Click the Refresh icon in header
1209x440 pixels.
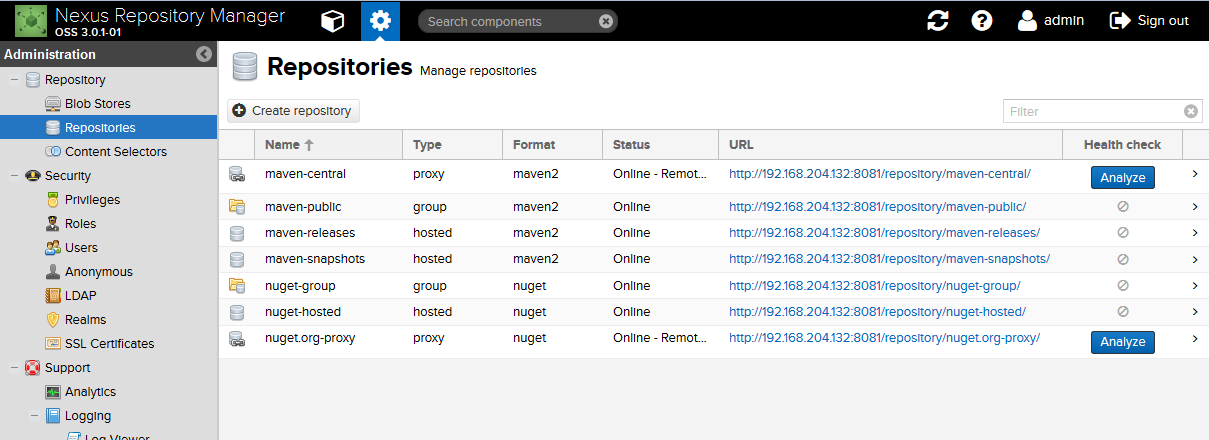point(937,21)
